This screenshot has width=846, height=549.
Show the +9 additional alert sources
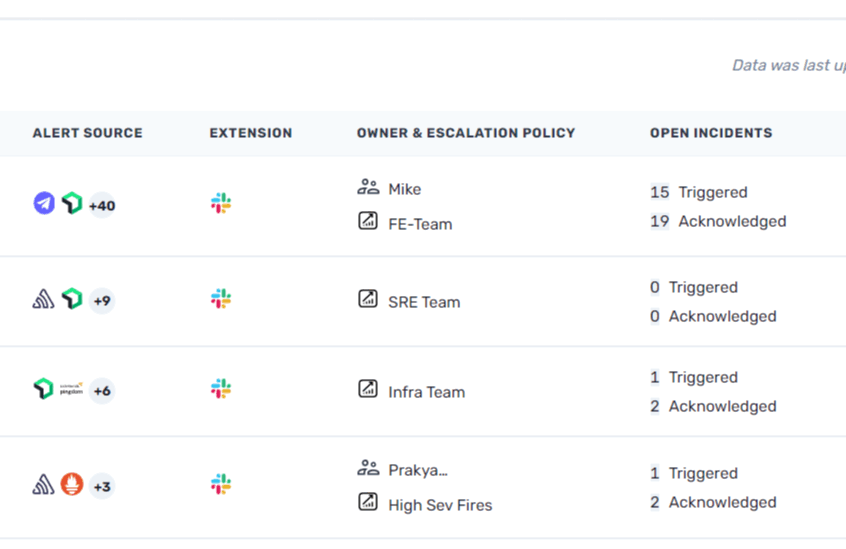[102, 301]
